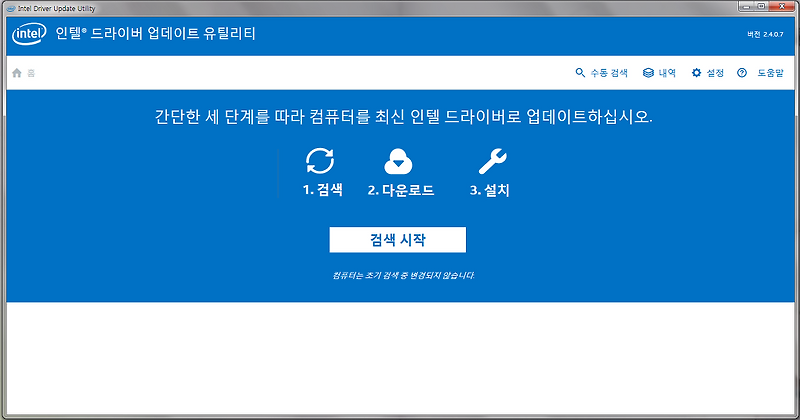
Task: Click the cloud download icon
Action: click(x=398, y=162)
